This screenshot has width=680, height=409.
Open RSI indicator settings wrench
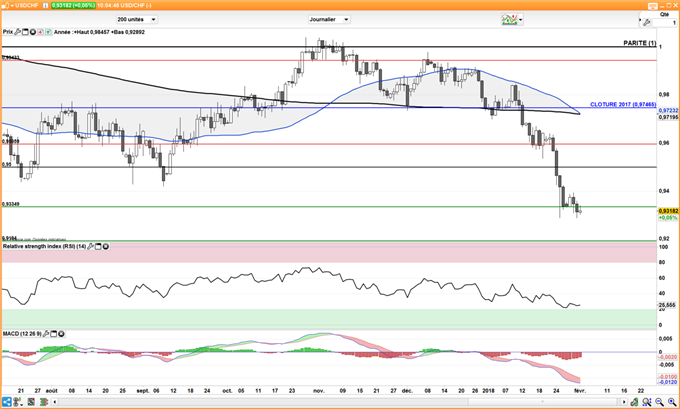tap(90, 246)
